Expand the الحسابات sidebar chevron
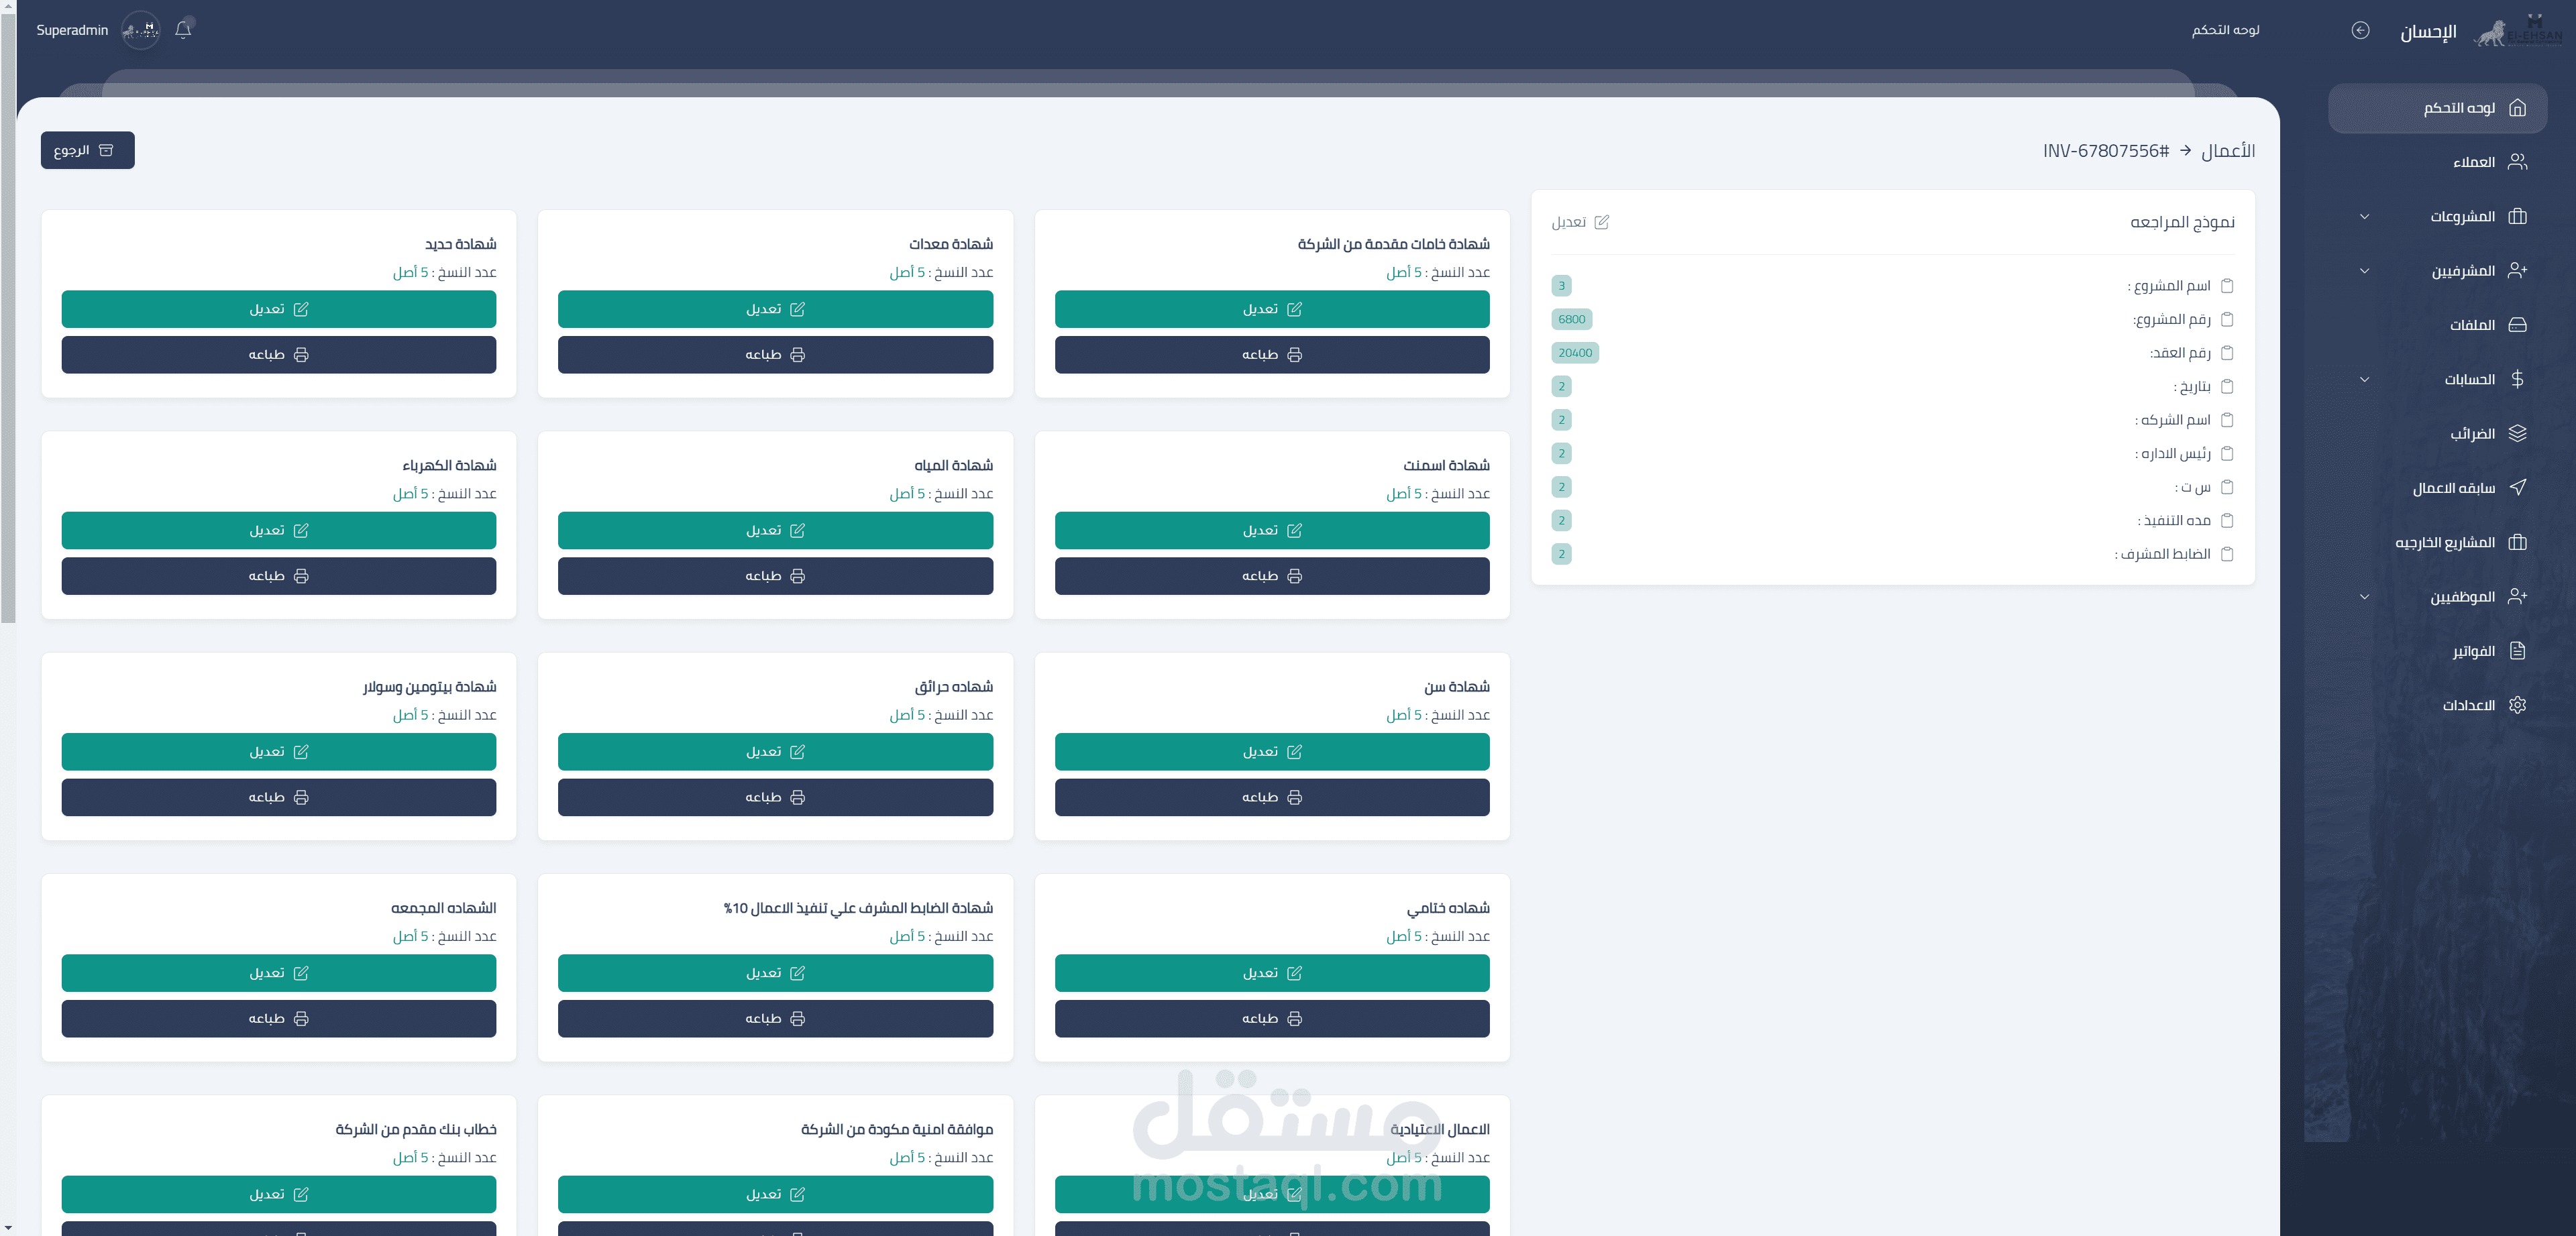 click(x=2364, y=379)
